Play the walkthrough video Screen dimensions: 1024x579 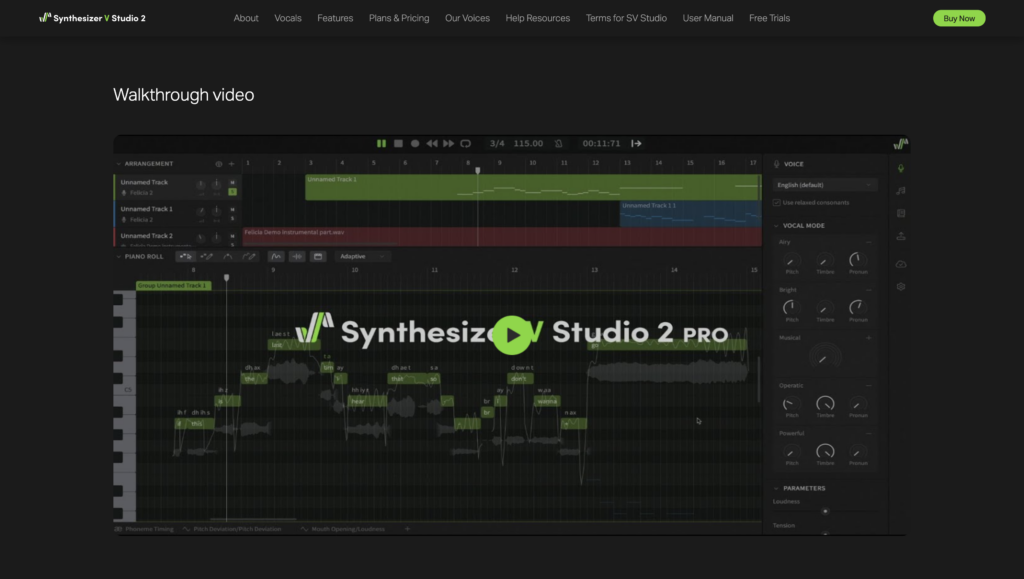coord(512,335)
